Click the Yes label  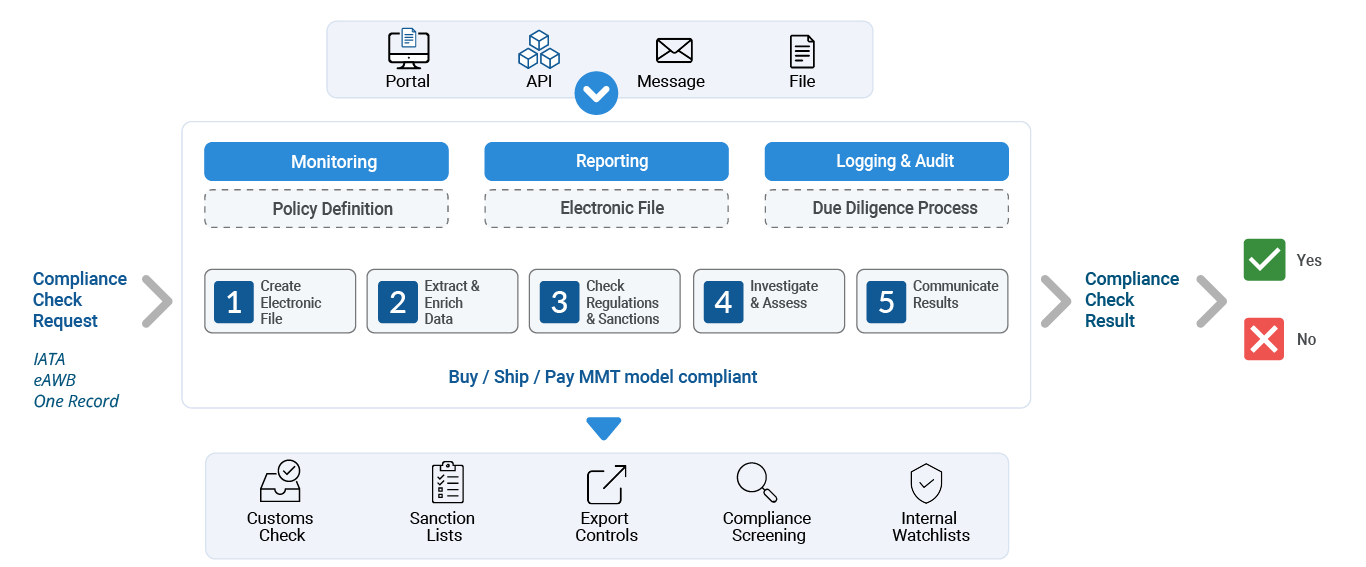(1309, 260)
